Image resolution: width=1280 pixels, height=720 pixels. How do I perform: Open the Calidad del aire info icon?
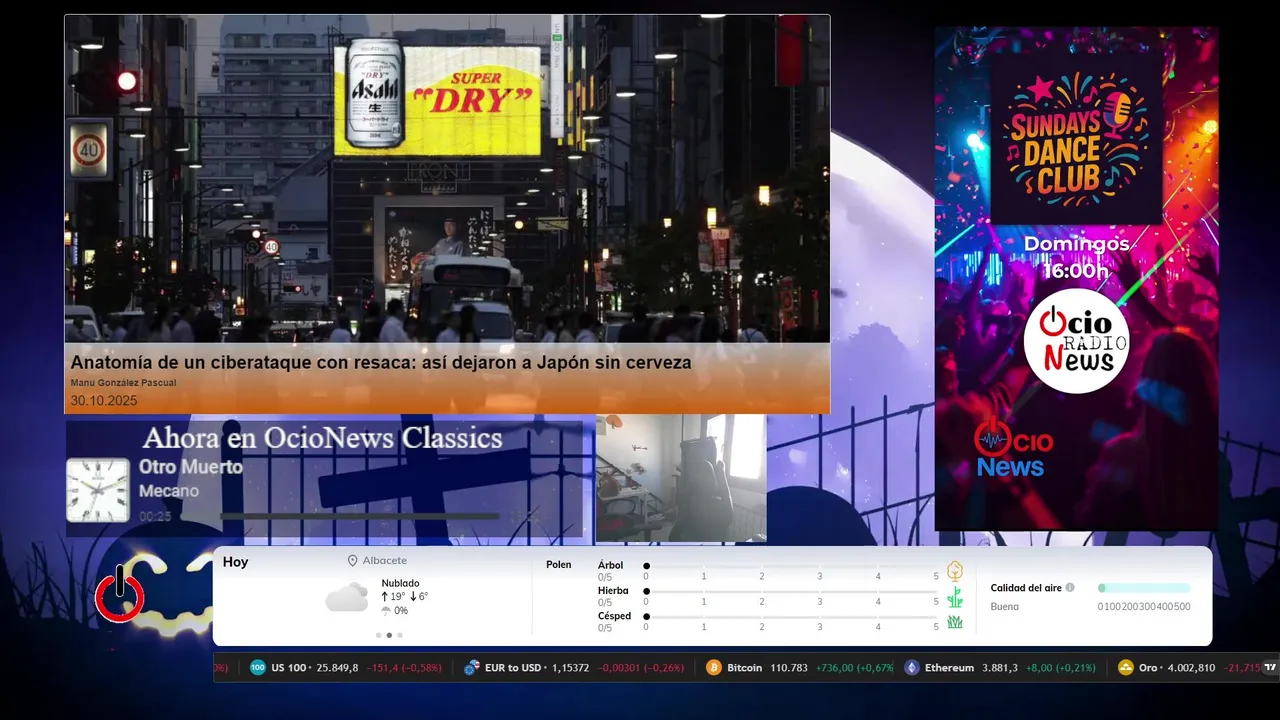coord(1070,588)
